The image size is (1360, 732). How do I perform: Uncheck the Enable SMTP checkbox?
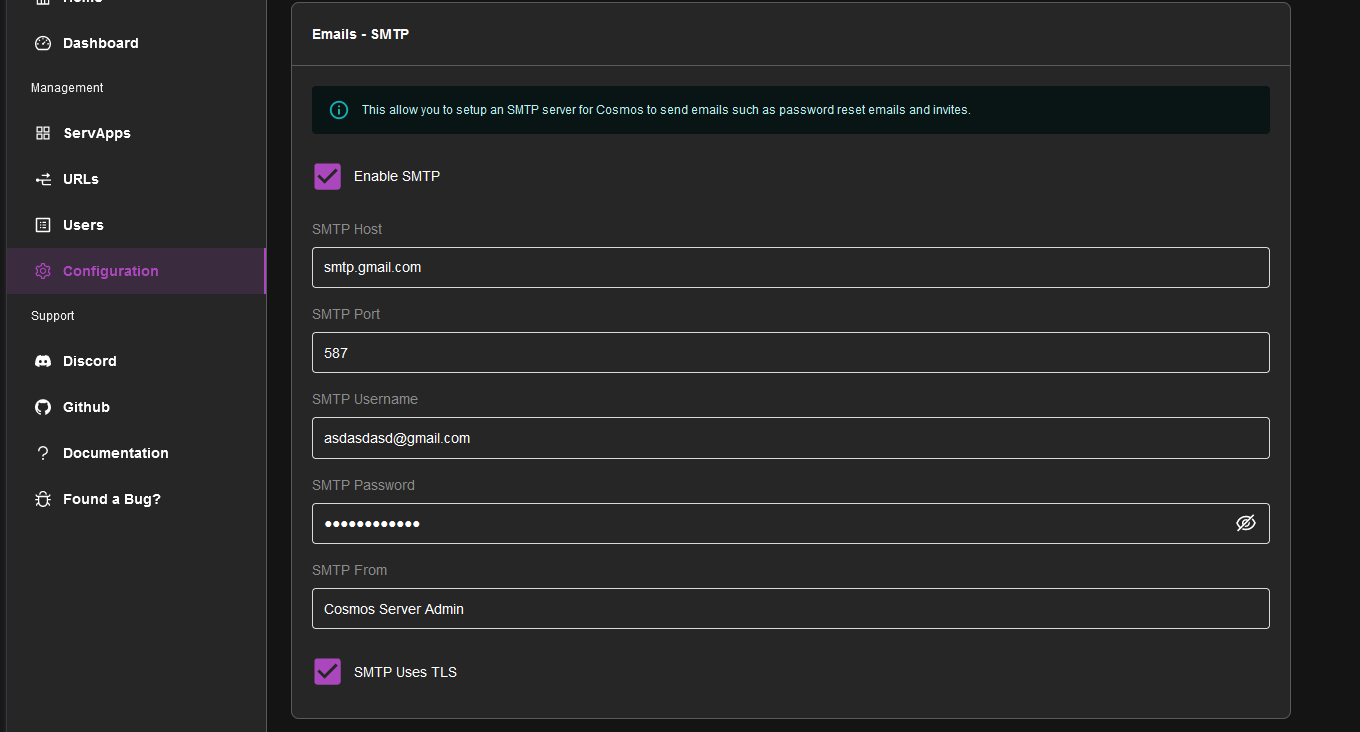pyautogui.click(x=328, y=176)
